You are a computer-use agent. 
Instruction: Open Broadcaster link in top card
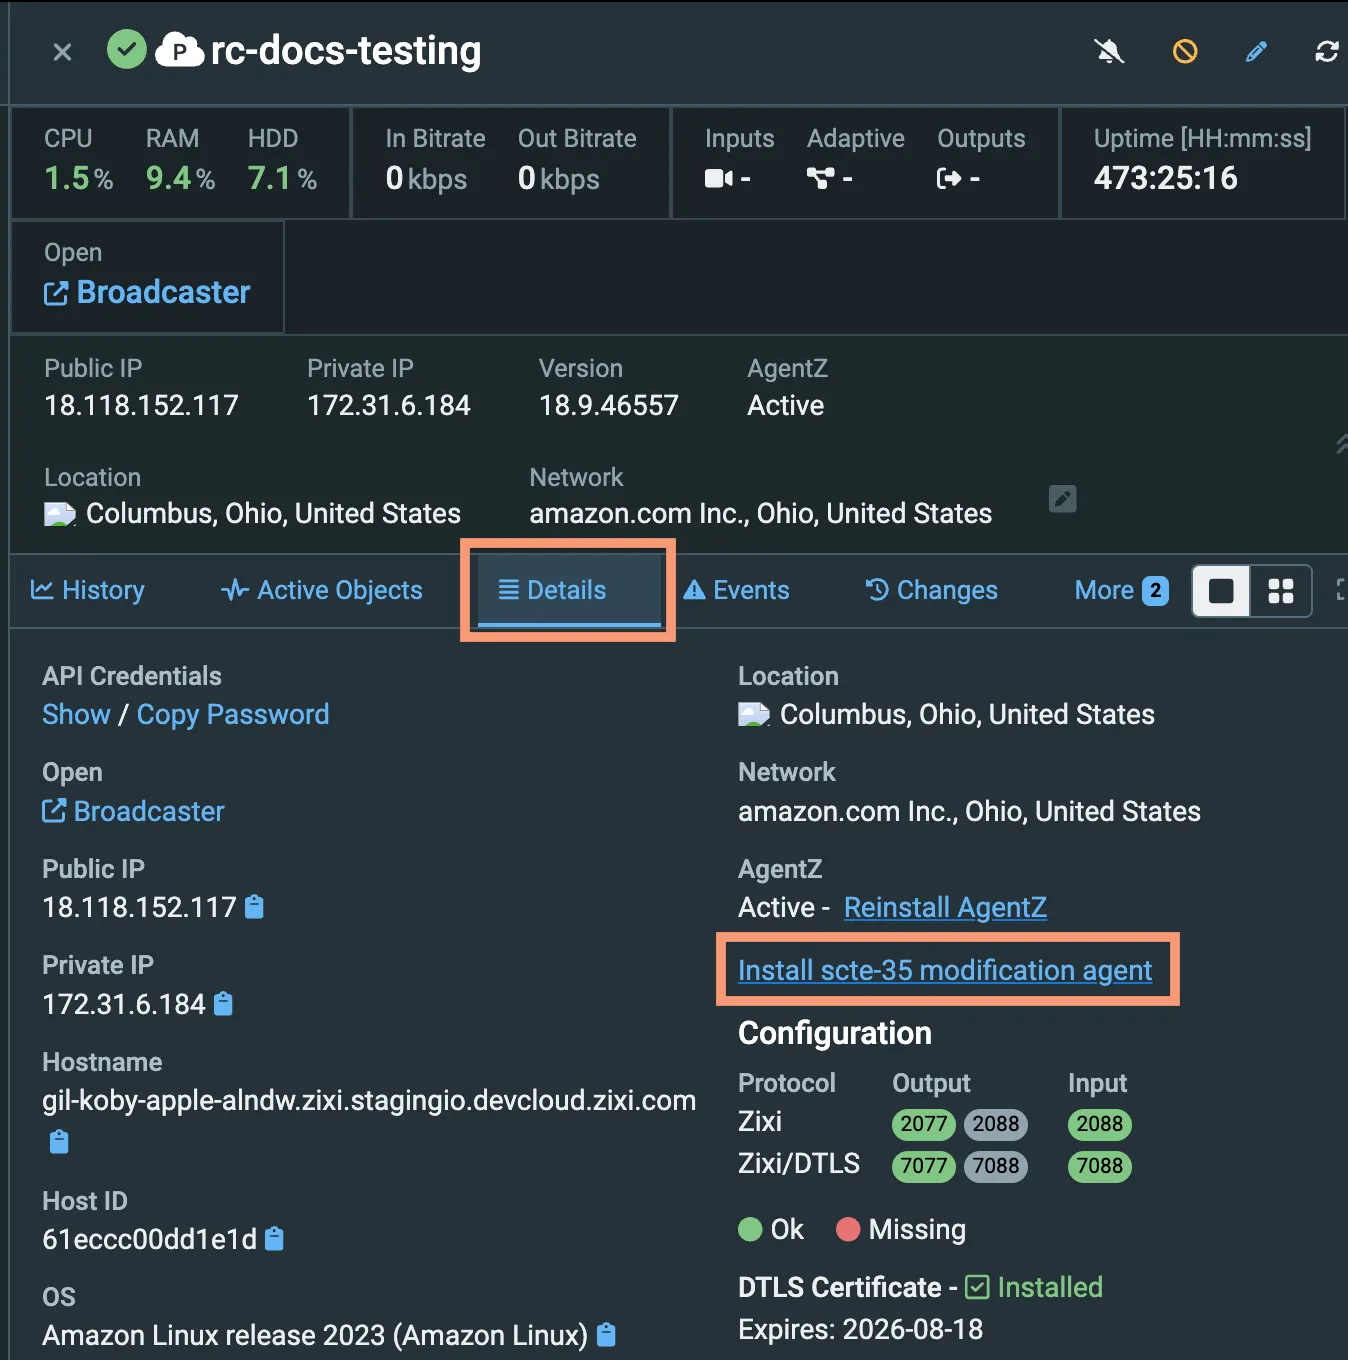(147, 292)
